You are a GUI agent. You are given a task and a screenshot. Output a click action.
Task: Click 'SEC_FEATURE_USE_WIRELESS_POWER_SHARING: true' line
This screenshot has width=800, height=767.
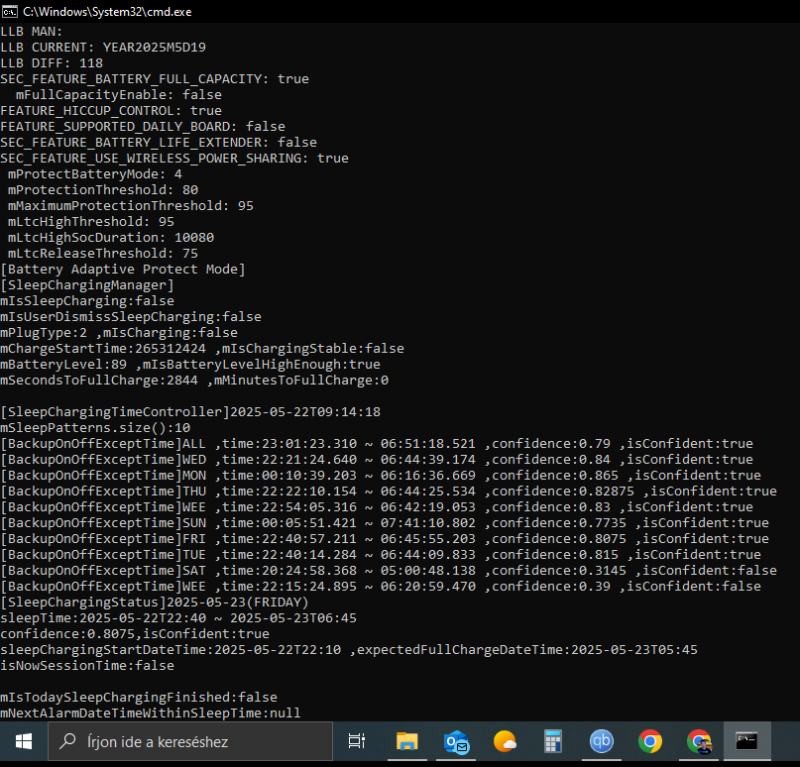[174, 158]
